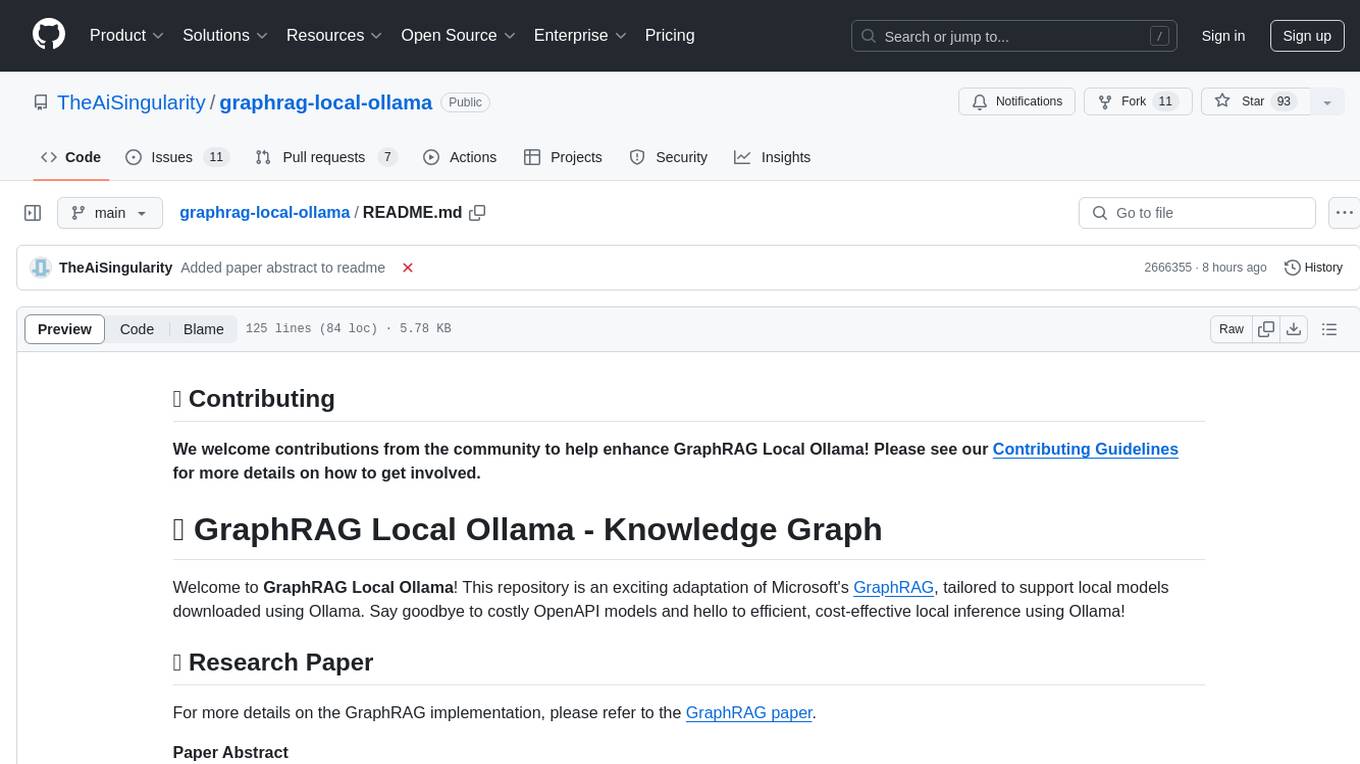View file History
Viewport: 1360px width, 764px height.
pyautogui.click(x=1313, y=267)
